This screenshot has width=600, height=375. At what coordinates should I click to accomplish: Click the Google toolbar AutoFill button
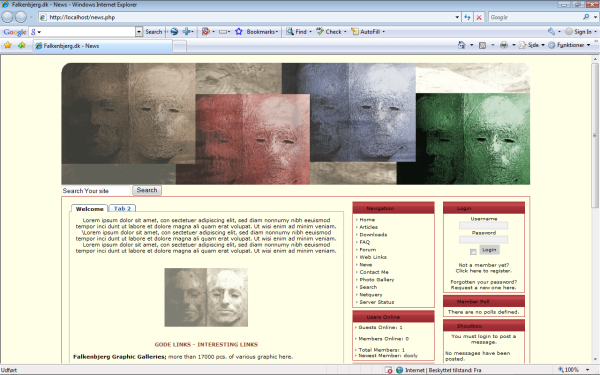point(368,32)
